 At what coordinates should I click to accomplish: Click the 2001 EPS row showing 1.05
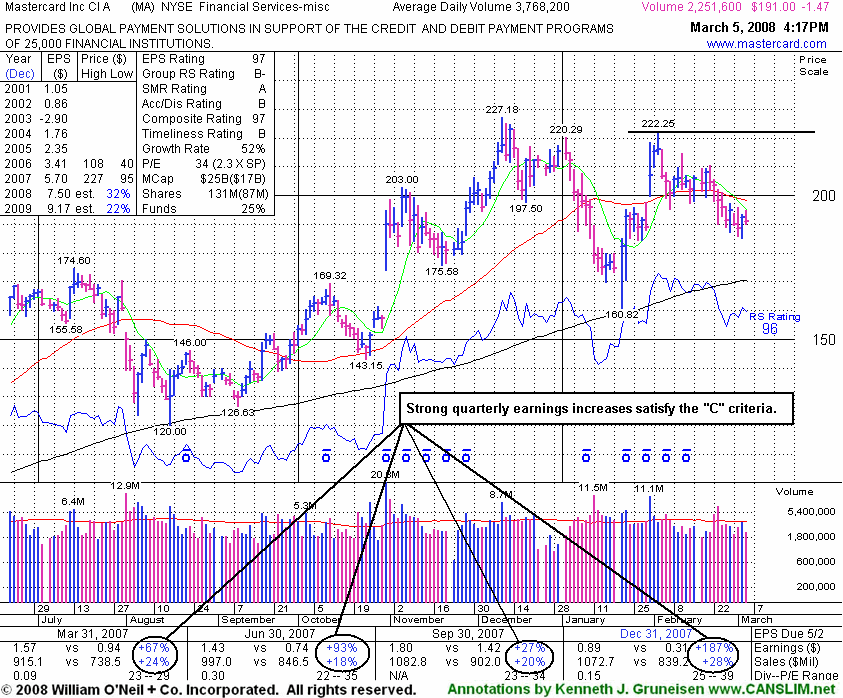click(x=36, y=89)
